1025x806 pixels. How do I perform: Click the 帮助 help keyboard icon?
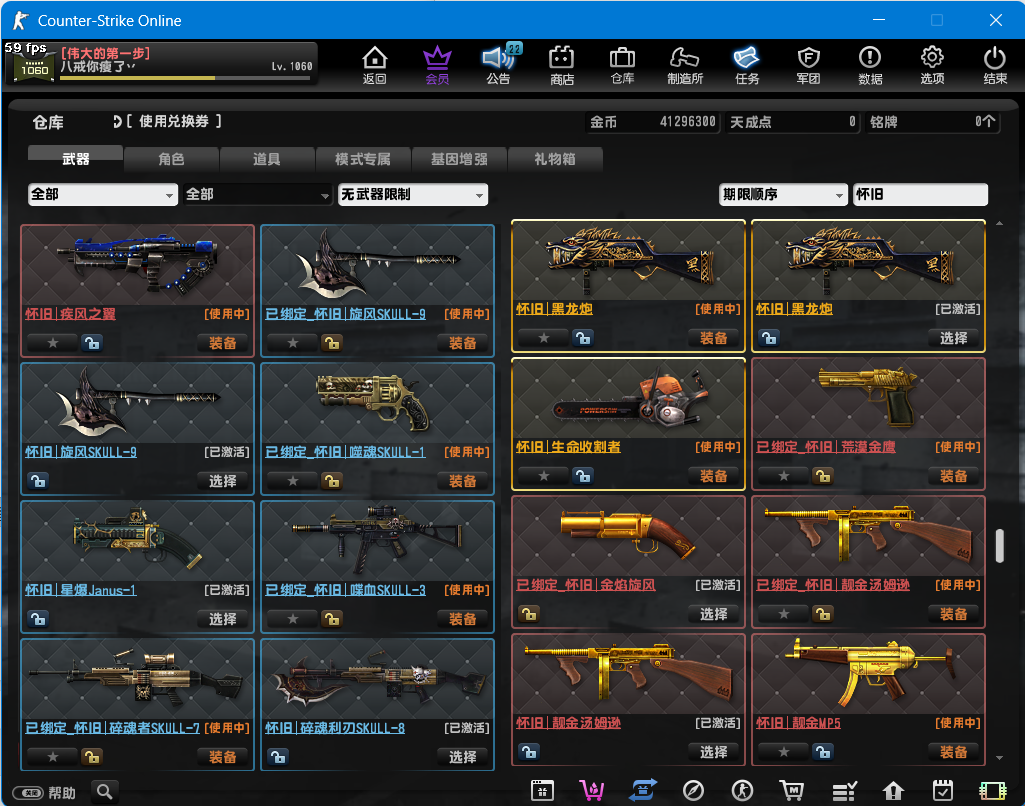tap(29, 793)
